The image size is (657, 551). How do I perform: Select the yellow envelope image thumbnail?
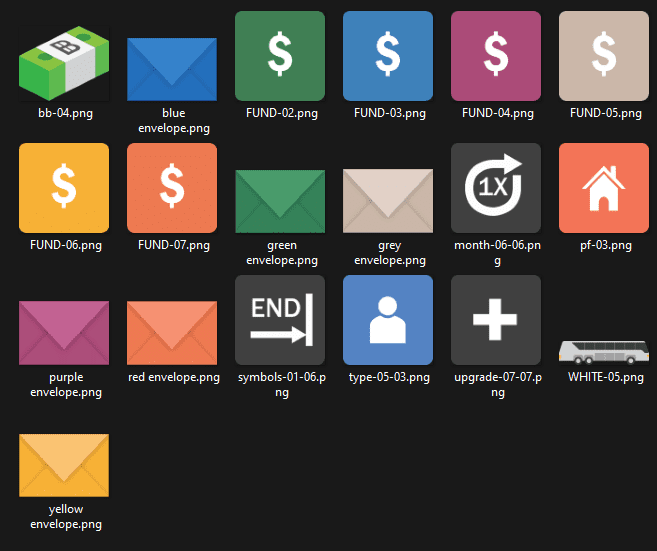point(64,465)
